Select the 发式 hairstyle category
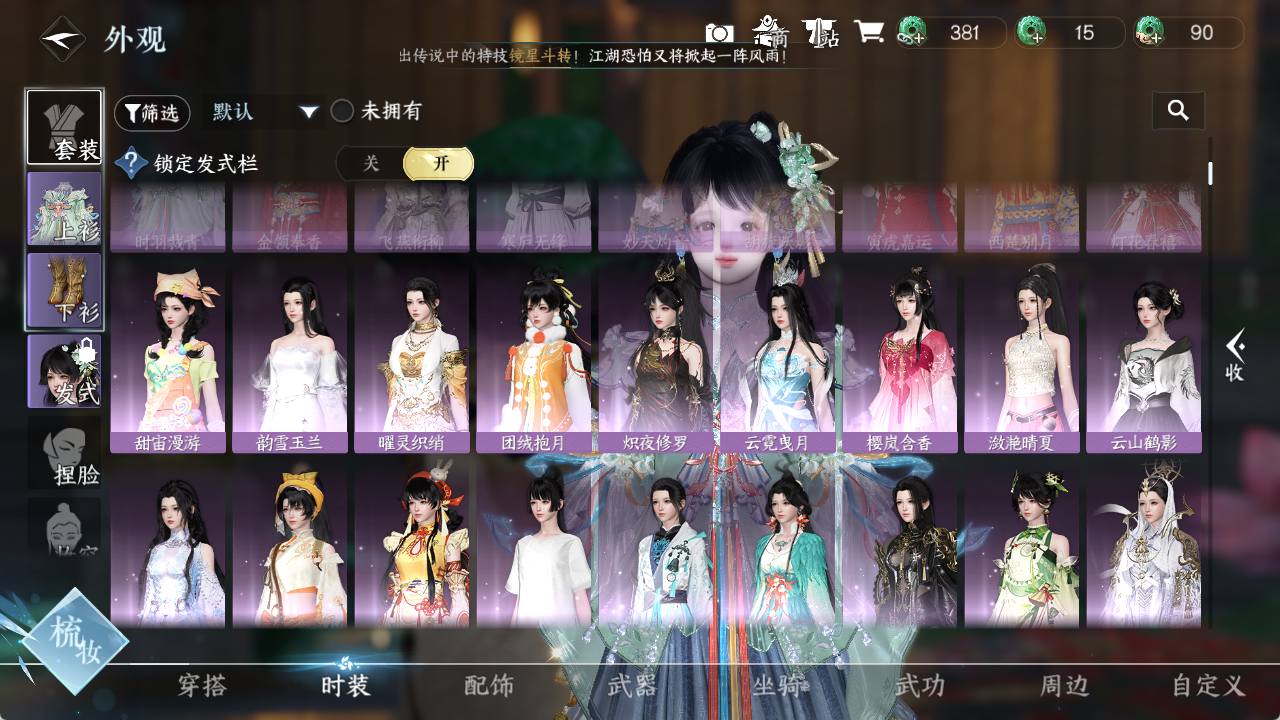This screenshot has width=1280, height=720. (64, 371)
